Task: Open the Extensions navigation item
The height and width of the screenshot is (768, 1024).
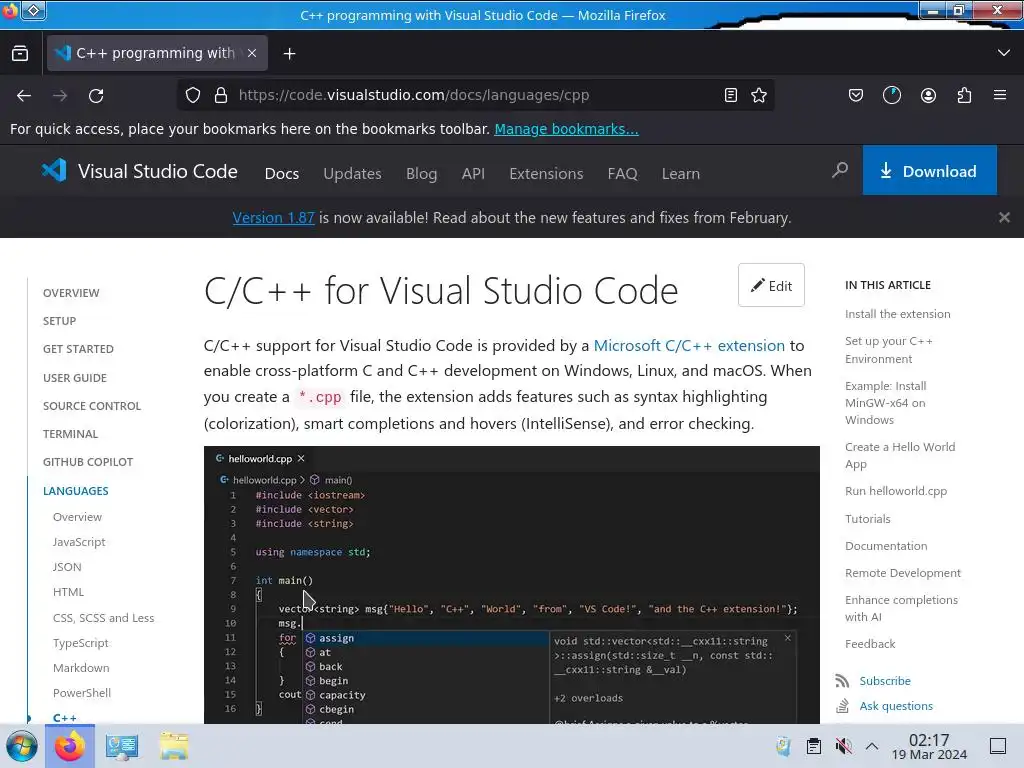Action: point(546,174)
